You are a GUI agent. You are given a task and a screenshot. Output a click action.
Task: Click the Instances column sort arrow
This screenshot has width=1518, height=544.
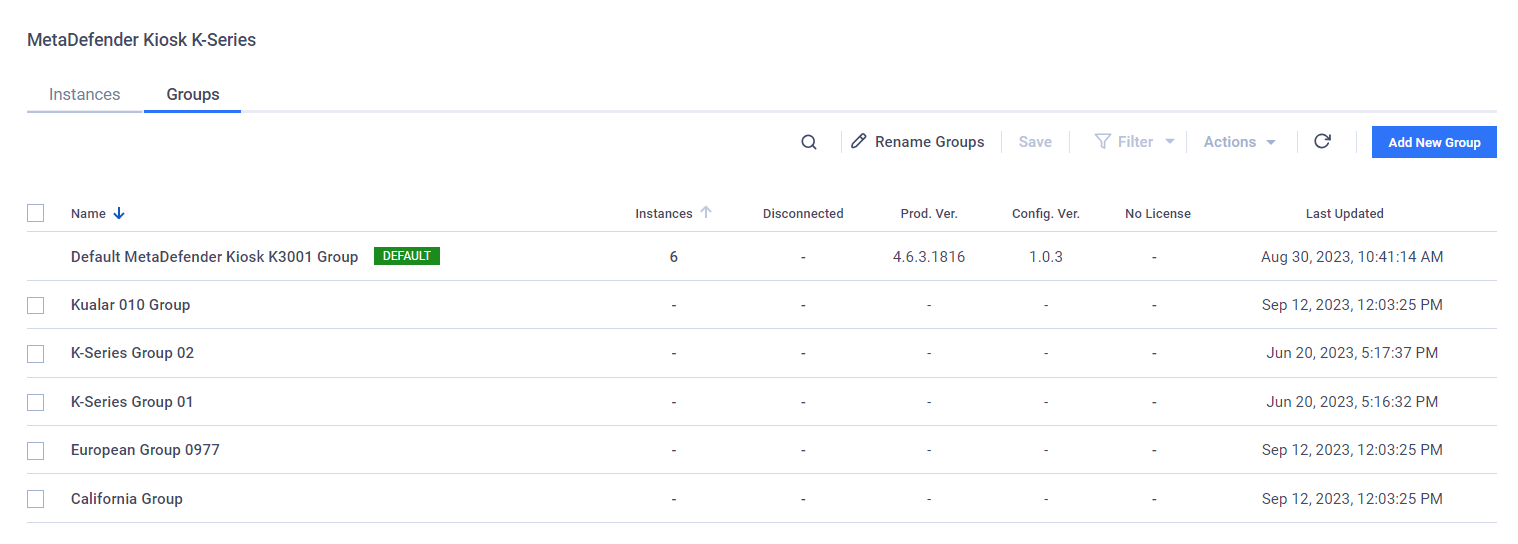pos(706,212)
